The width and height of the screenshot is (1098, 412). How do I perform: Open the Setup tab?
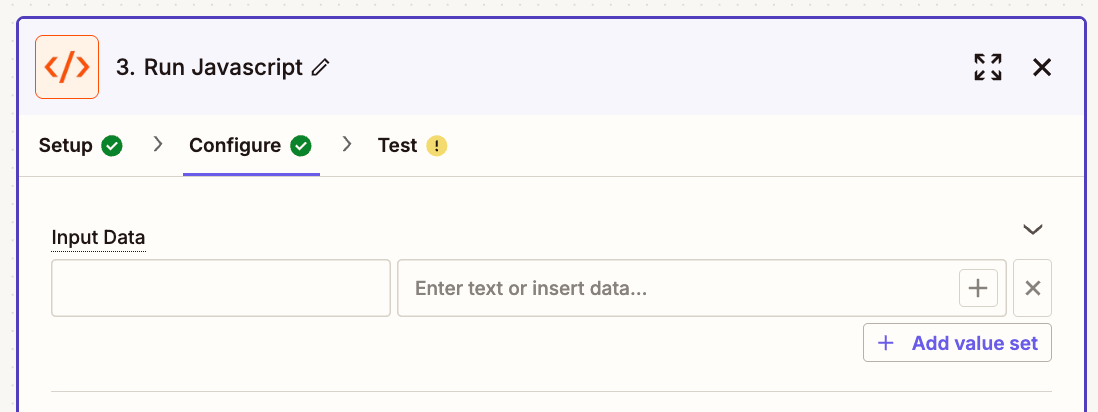click(81, 146)
